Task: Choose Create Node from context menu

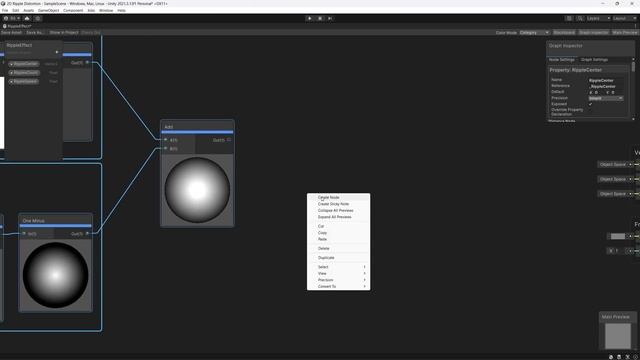Action: [338, 197]
